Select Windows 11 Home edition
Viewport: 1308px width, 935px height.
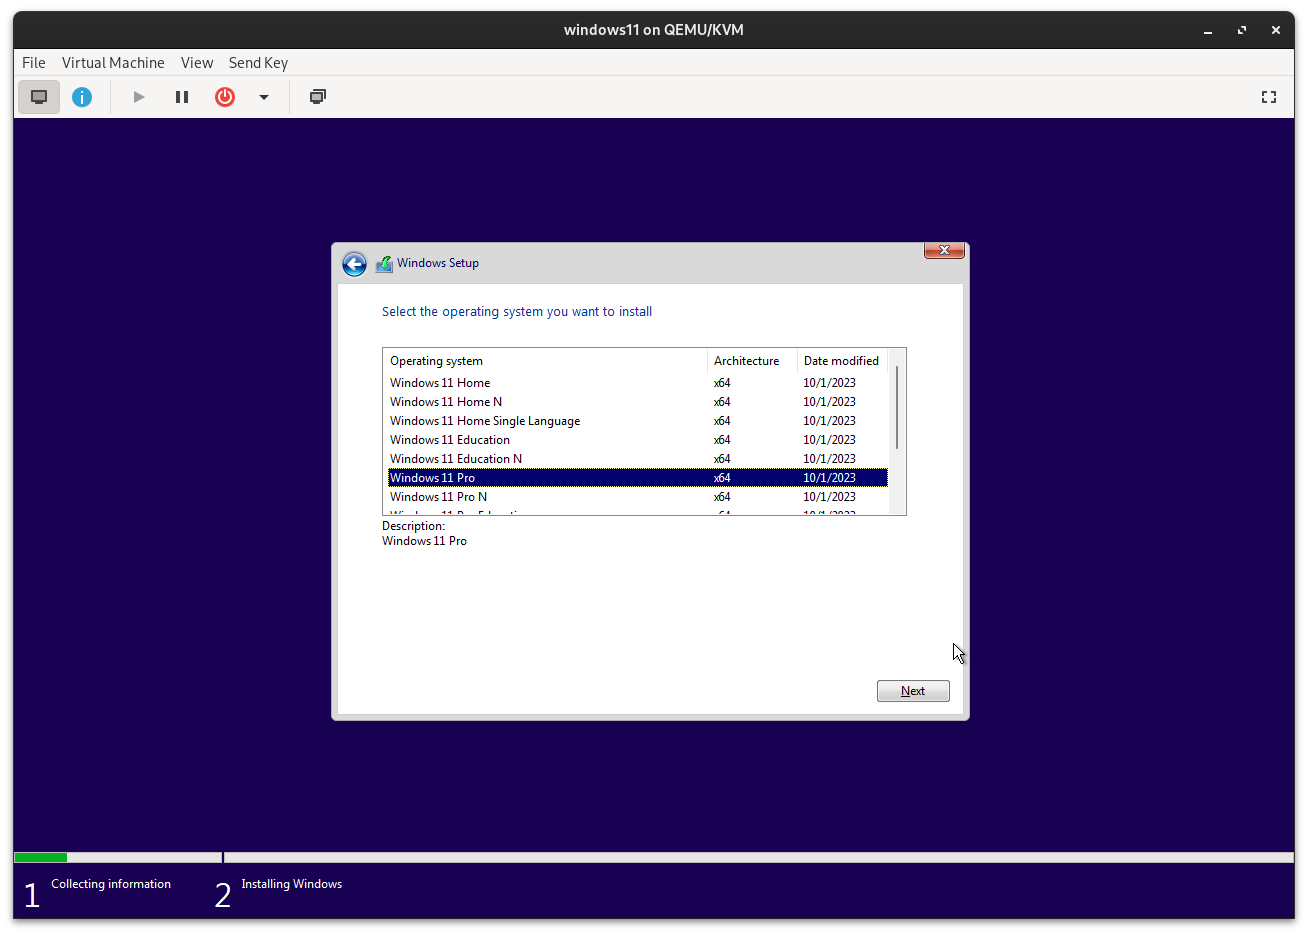coord(638,383)
